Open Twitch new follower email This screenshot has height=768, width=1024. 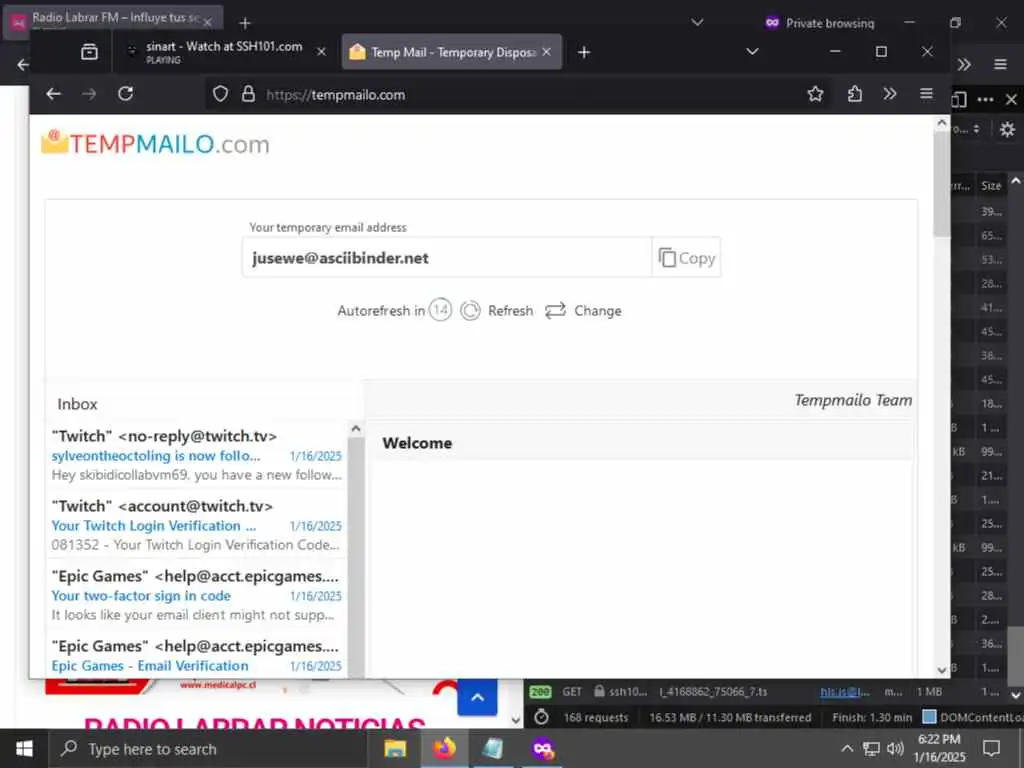(197, 455)
